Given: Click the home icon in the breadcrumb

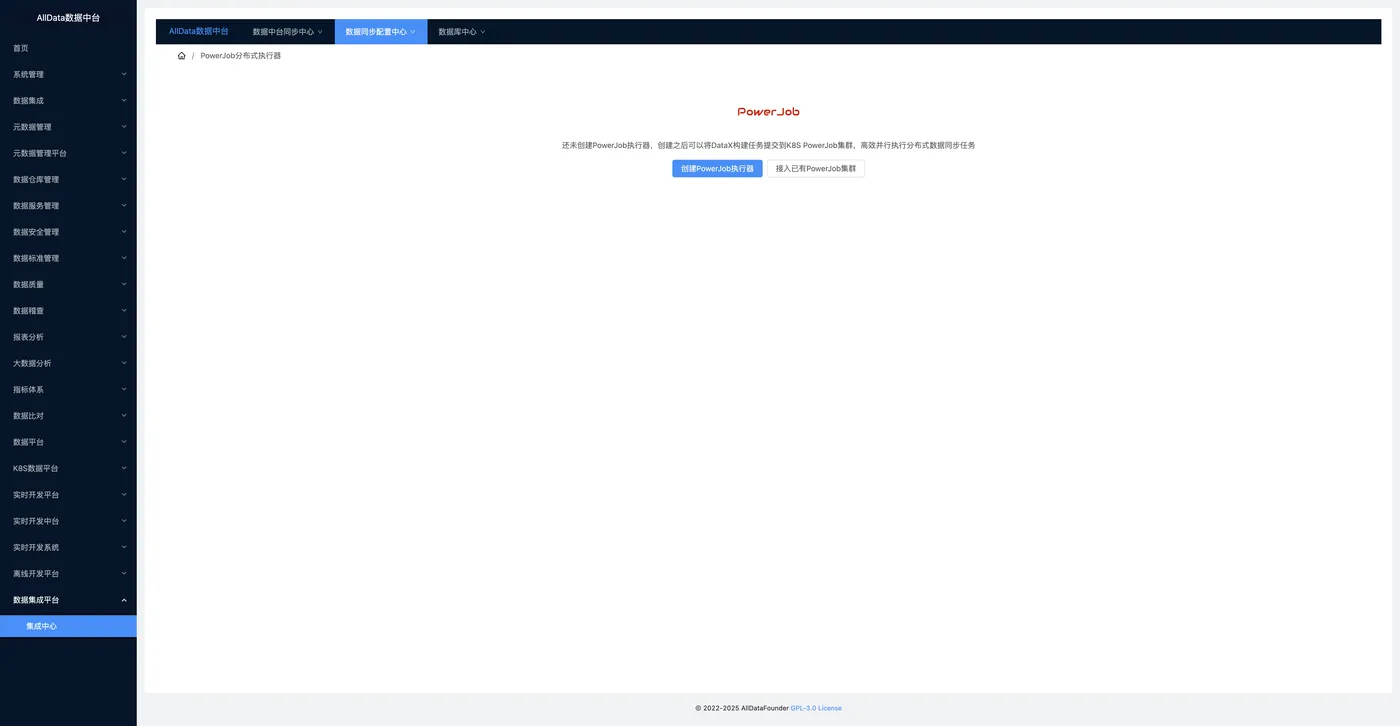Looking at the screenshot, I should pos(181,56).
